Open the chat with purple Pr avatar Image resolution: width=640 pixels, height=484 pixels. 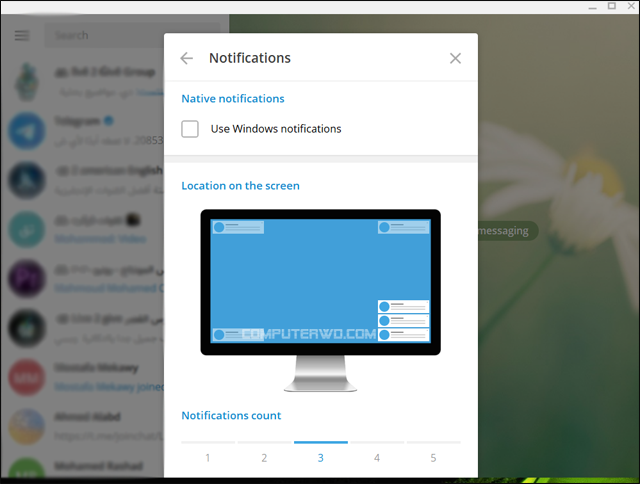pyautogui.click(x=82, y=279)
